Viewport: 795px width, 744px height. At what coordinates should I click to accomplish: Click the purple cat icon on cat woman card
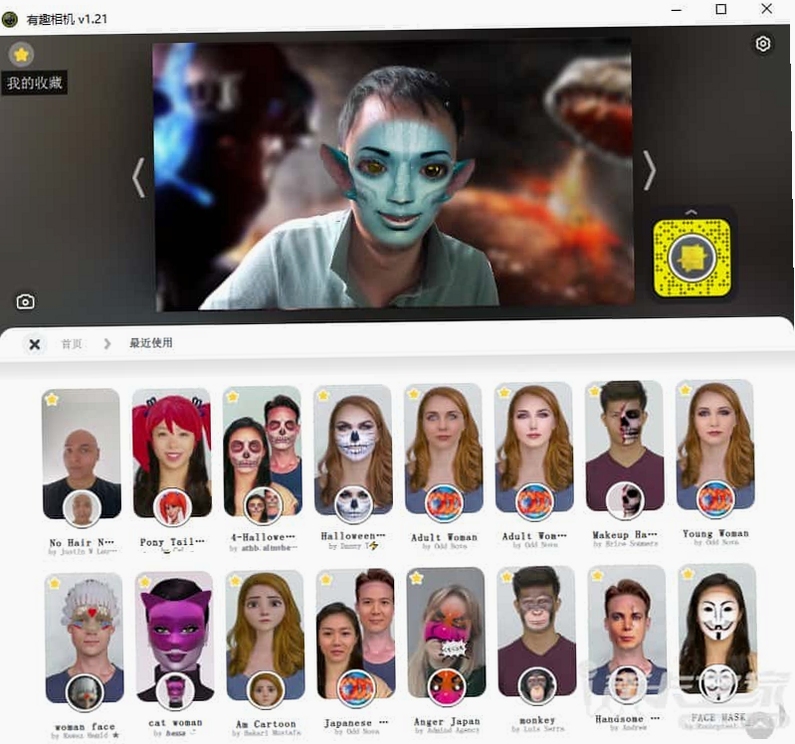[x=175, y=691]
